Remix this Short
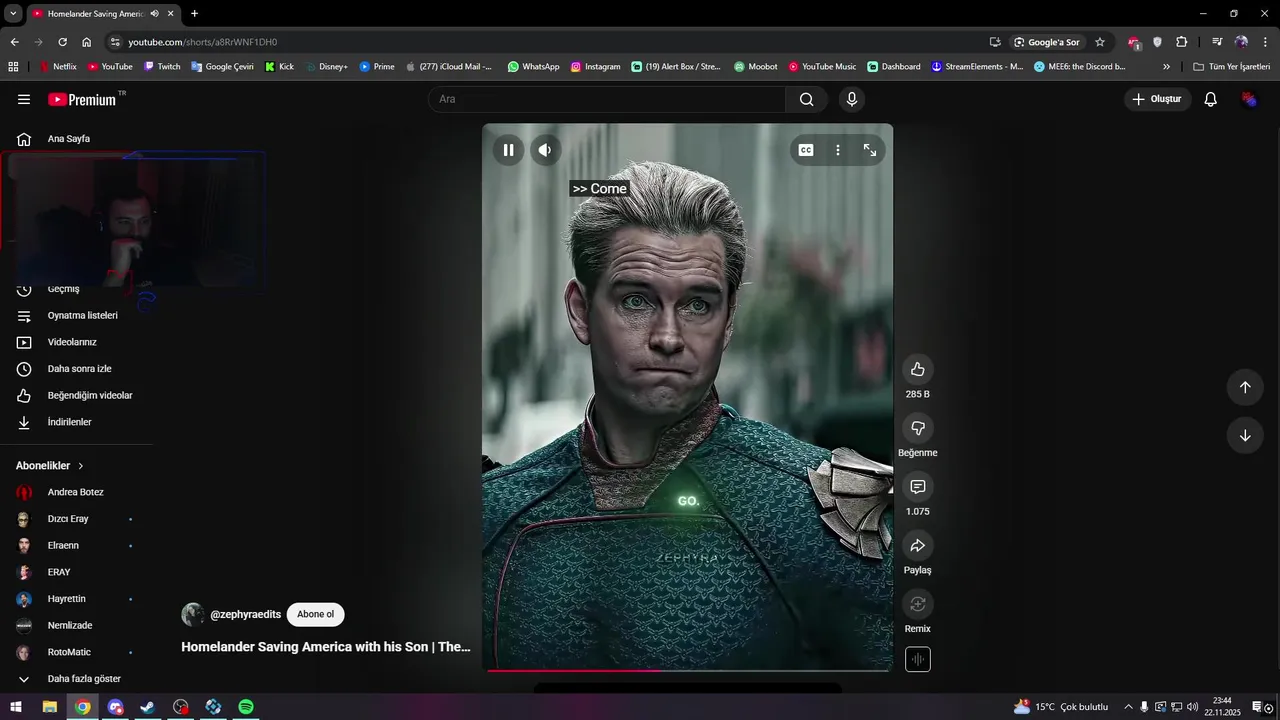 [x=918, y=604]
